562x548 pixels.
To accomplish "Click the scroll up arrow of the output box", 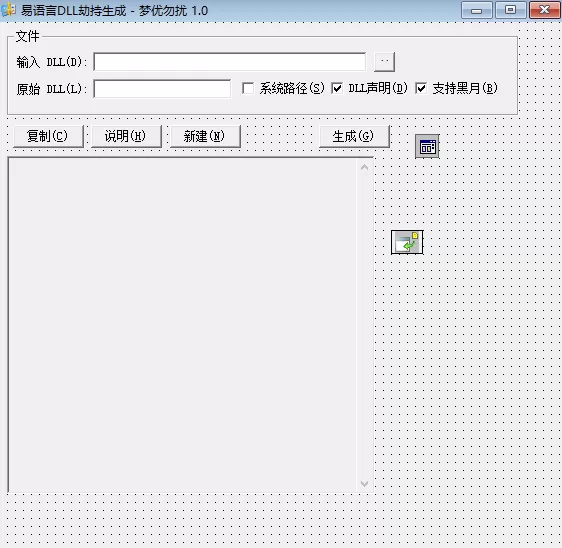I will tap(365, 167).
